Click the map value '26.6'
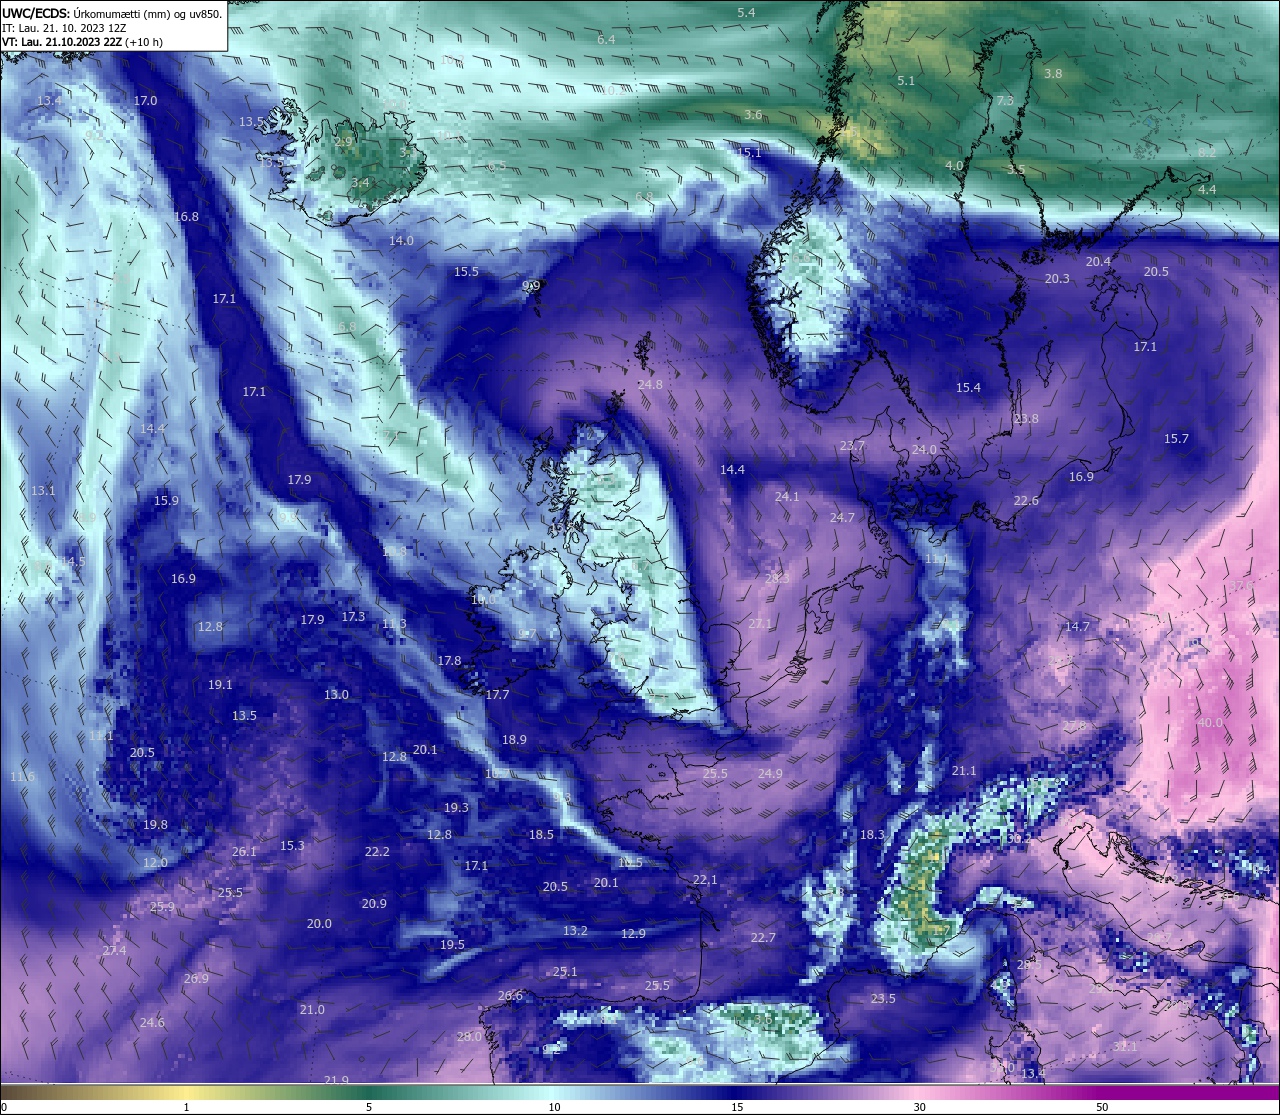 pyautogui.click(x=510, y=996)
